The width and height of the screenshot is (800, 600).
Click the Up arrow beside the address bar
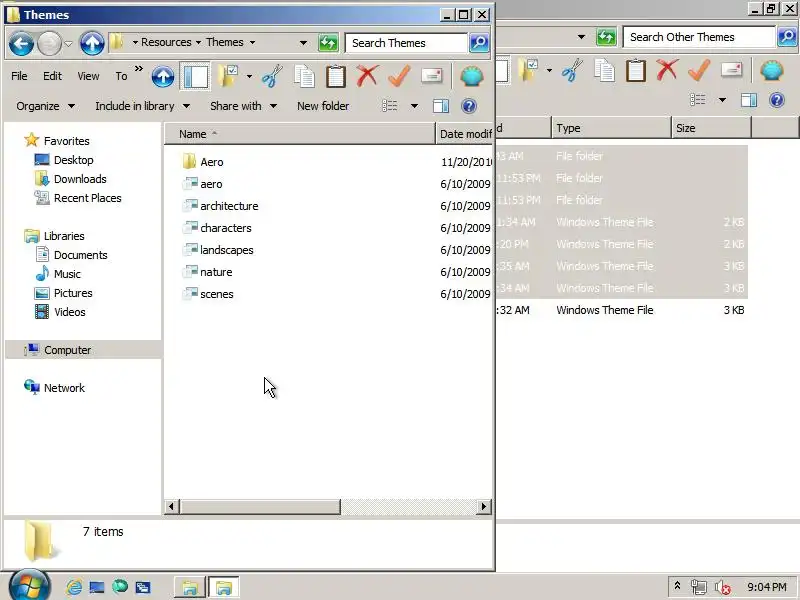pos(92,43)
